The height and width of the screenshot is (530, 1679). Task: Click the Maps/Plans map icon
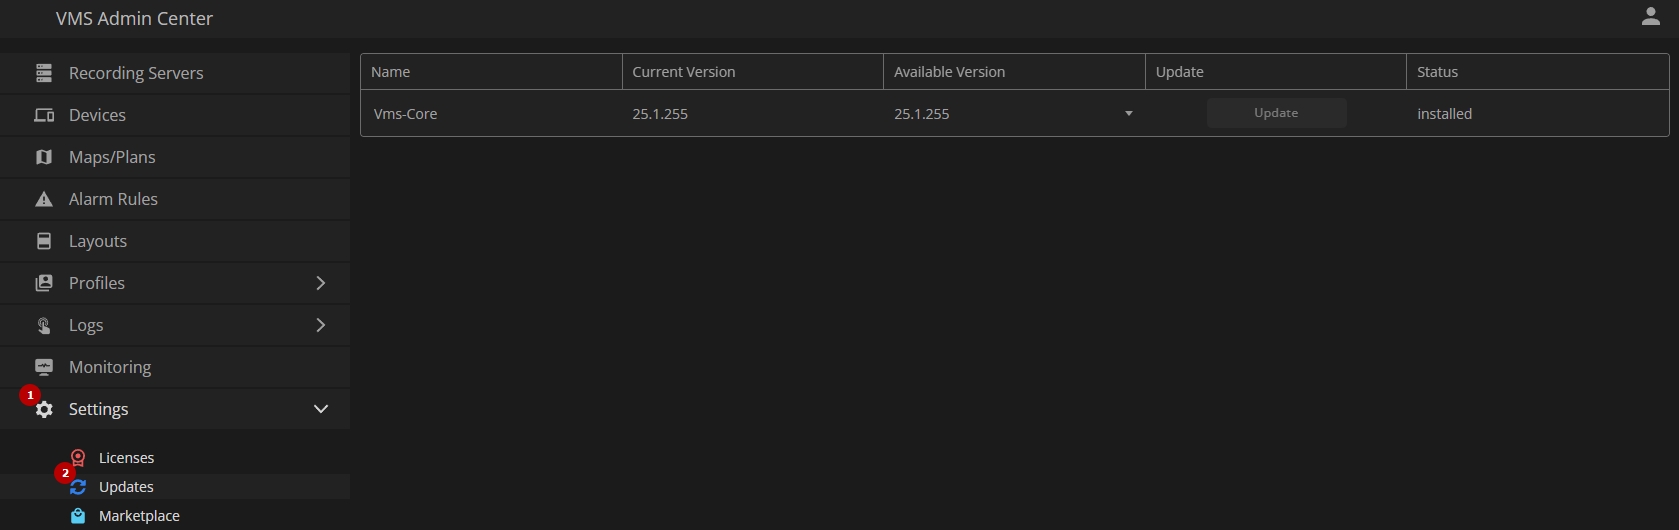pyautogui.click(x=44, y=157)
